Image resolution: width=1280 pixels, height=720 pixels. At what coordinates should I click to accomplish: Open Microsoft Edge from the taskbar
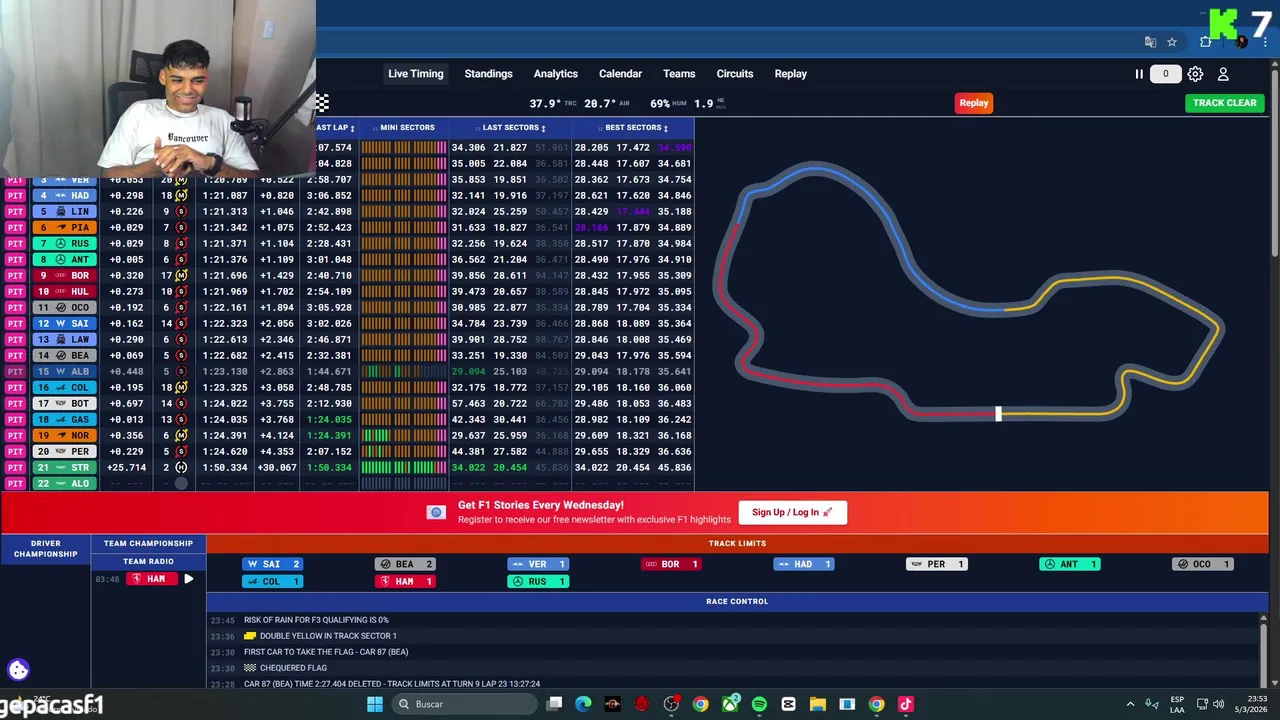[583, 704]
